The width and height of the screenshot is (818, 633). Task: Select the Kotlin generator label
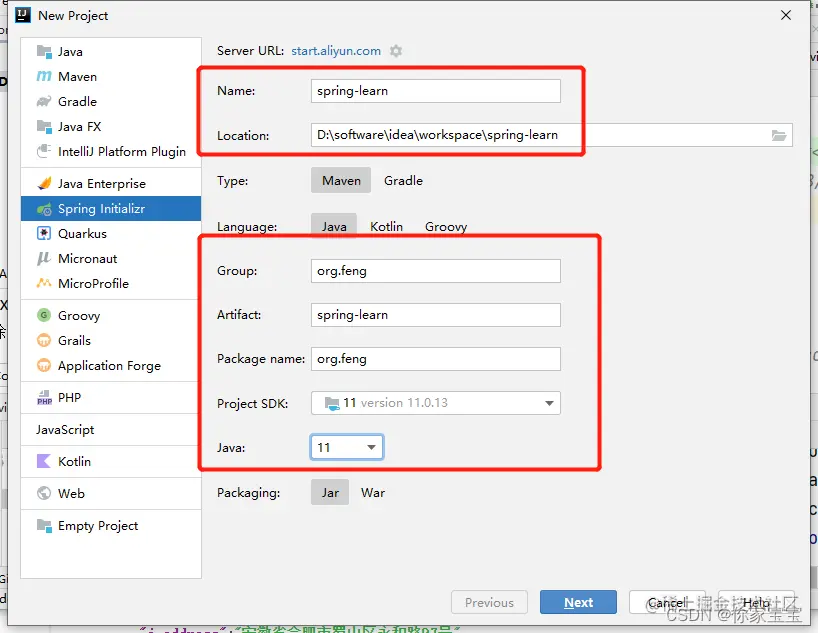point(75,461)
